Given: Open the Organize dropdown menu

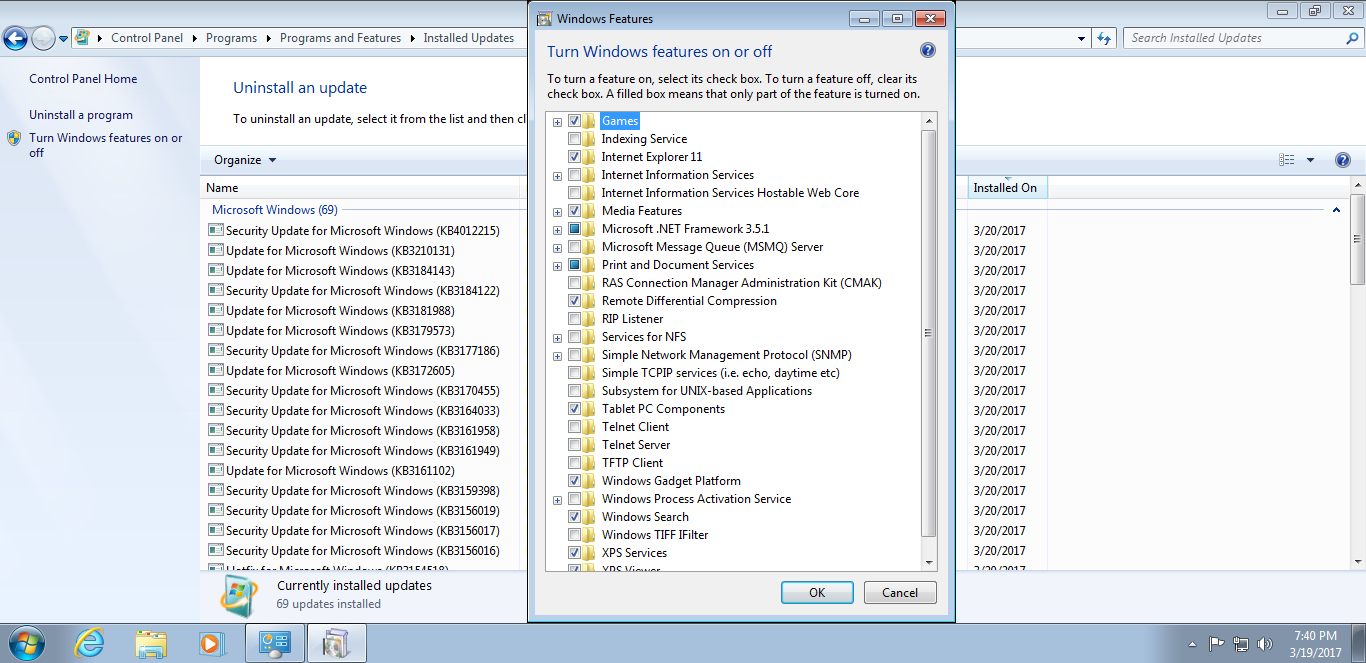Looking at the screenshot, I should [245, 160].
